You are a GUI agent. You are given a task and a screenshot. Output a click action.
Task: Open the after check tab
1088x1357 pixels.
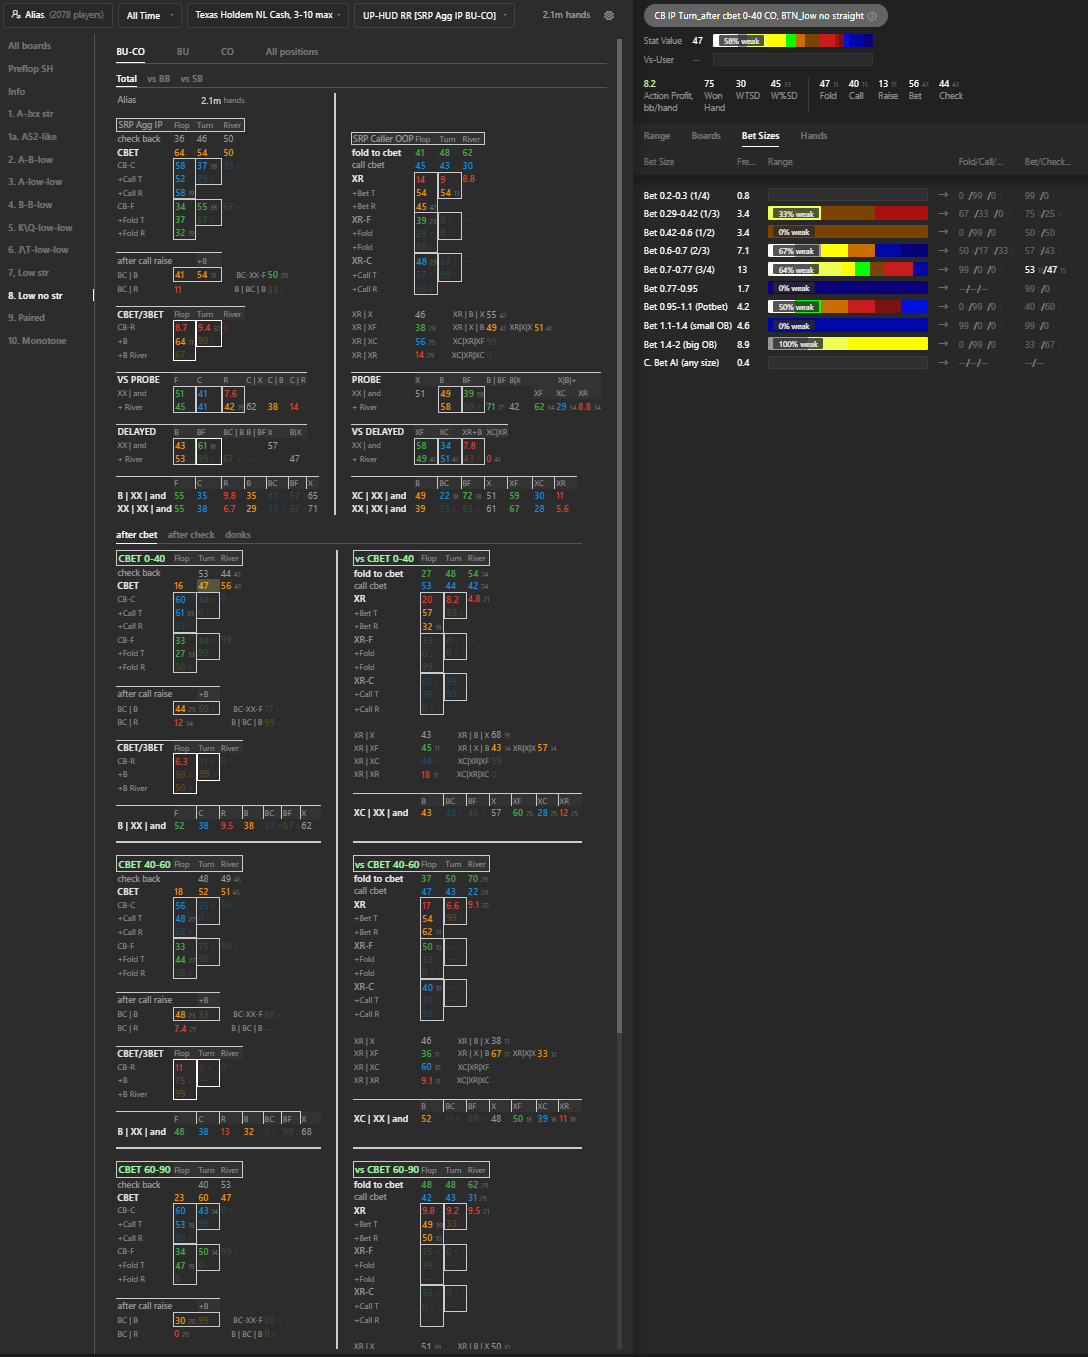click(191, 535)
